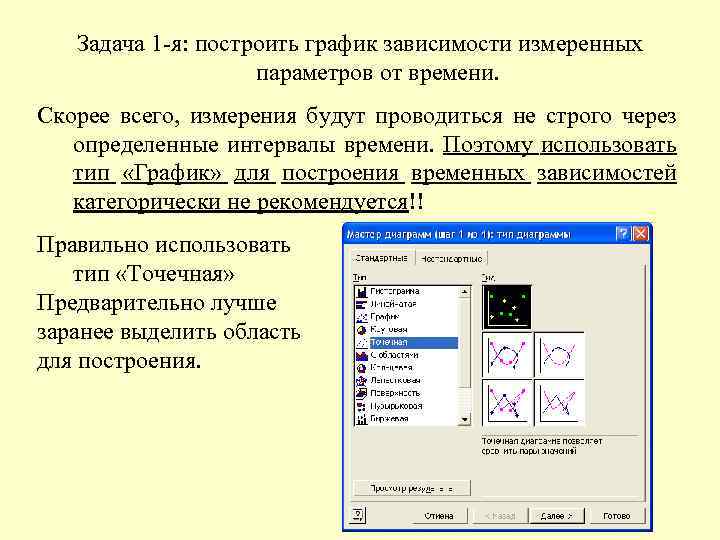Choose the straight lines with markers subtype
The width and height of the screenshot is (720, 540).
507,403
